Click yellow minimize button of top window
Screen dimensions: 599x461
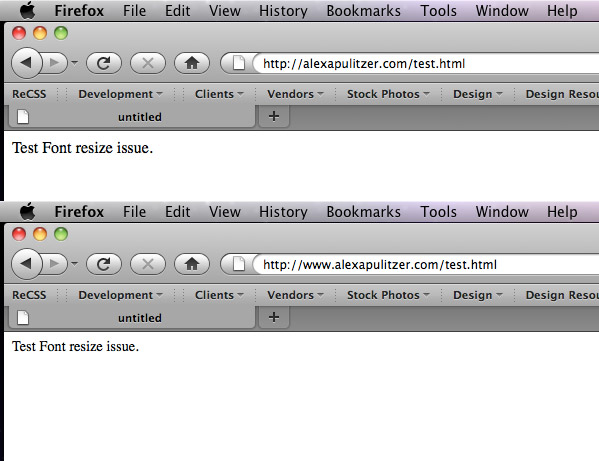click(40, 33)
